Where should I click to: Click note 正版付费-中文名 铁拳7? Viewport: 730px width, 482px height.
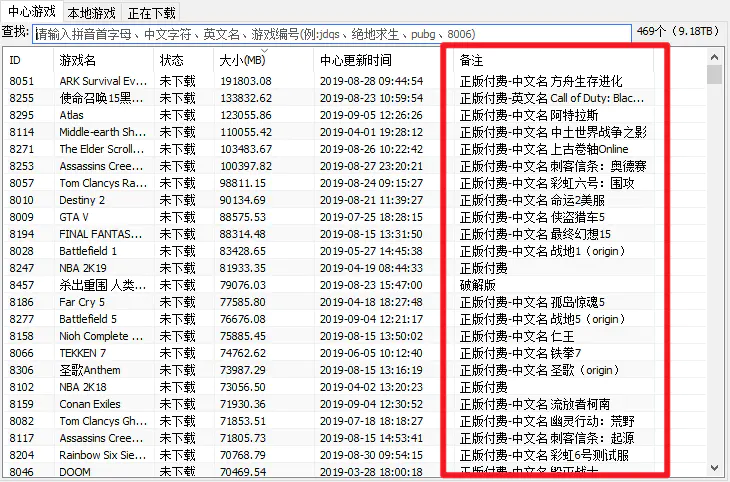pos(520,353)
